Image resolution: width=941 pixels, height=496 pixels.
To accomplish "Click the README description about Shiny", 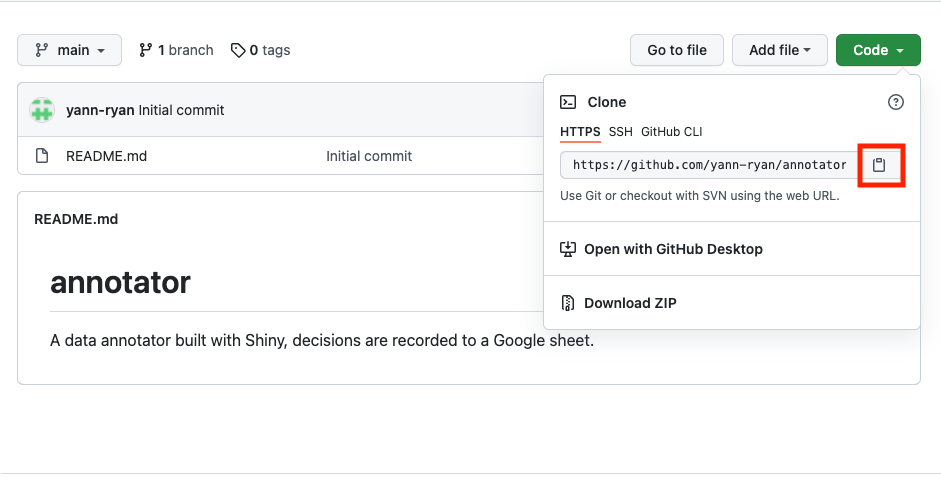I will pos(322,340).
